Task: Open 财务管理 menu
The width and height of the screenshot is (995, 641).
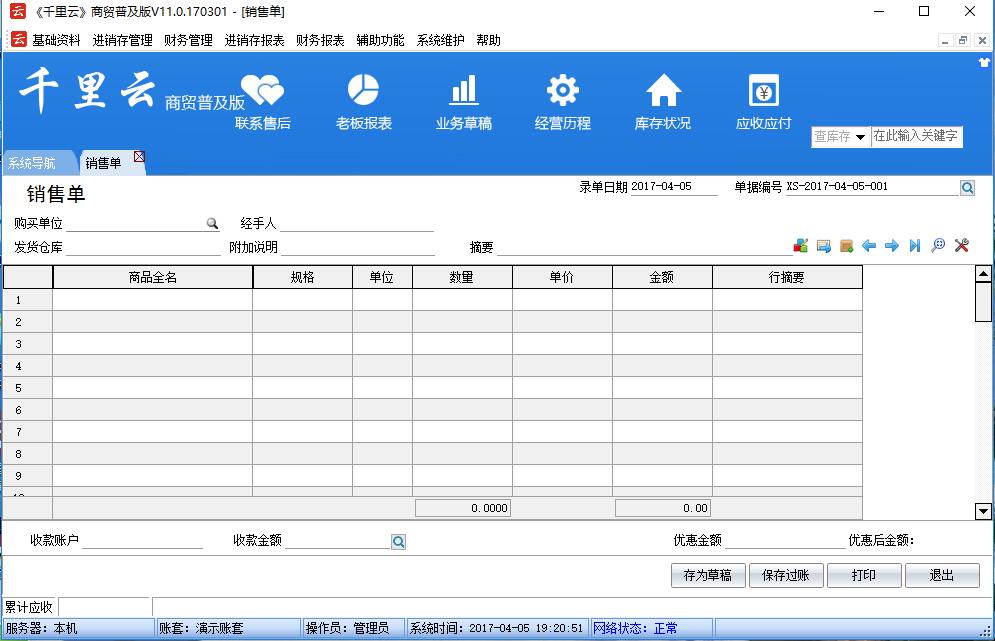Action: point(188,41)
